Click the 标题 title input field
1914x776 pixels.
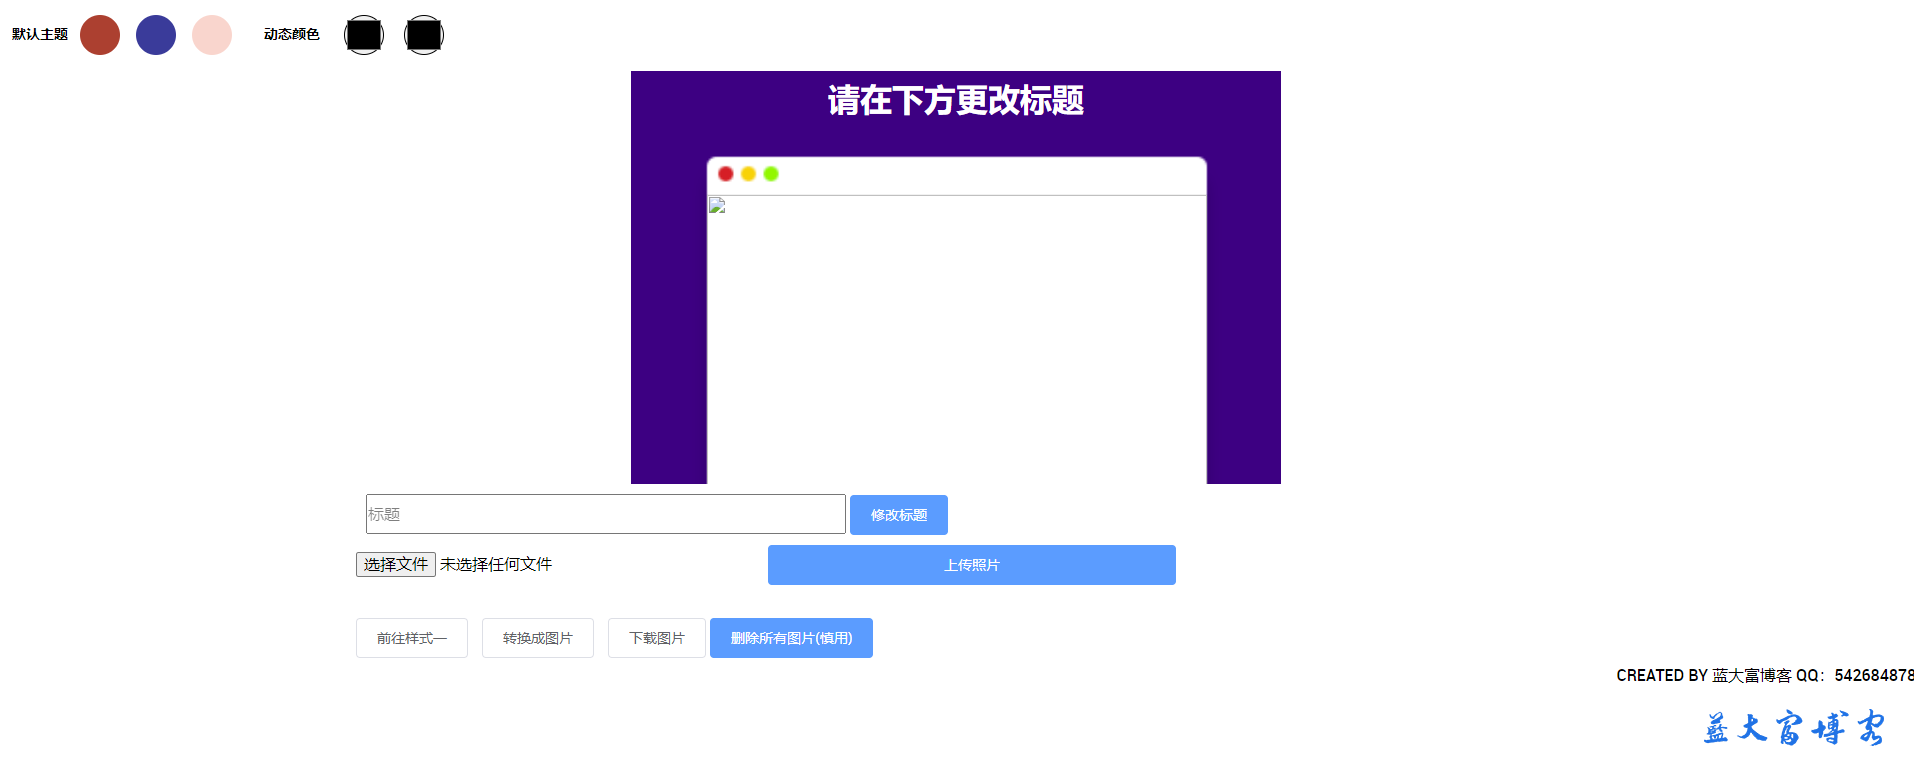point(606,514)
